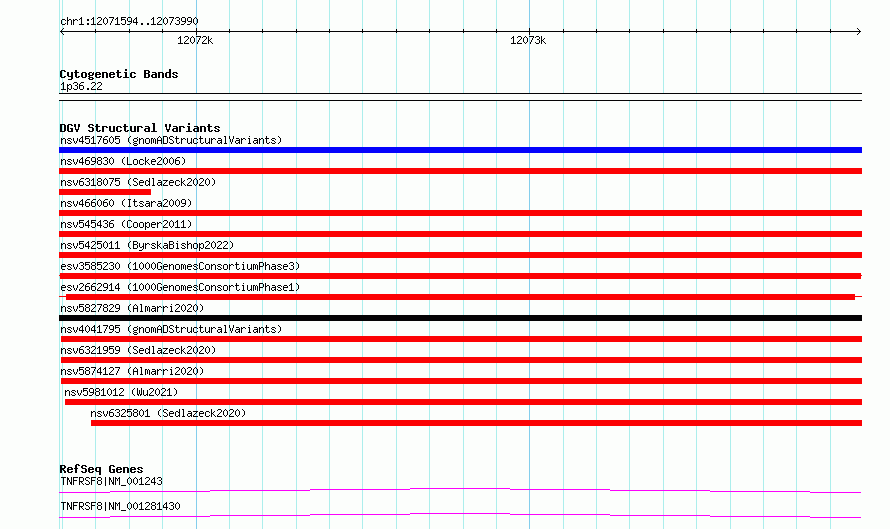Click the left arrow on the coordinate ruler
The image size is (890, 529).
coord(62,31)
